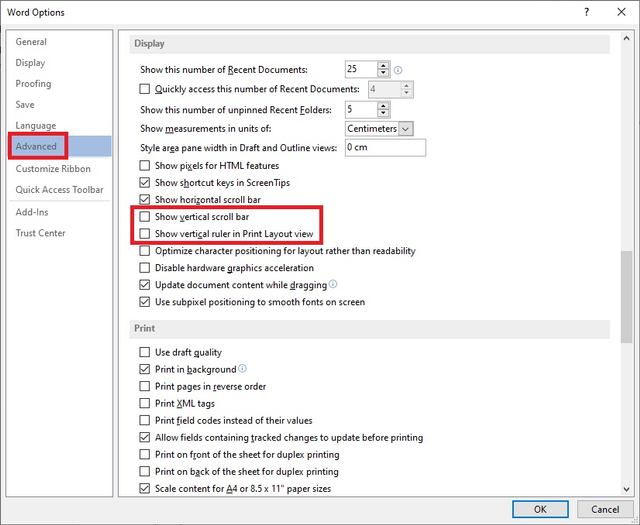Check Print XML tags

tap(144, 403)
